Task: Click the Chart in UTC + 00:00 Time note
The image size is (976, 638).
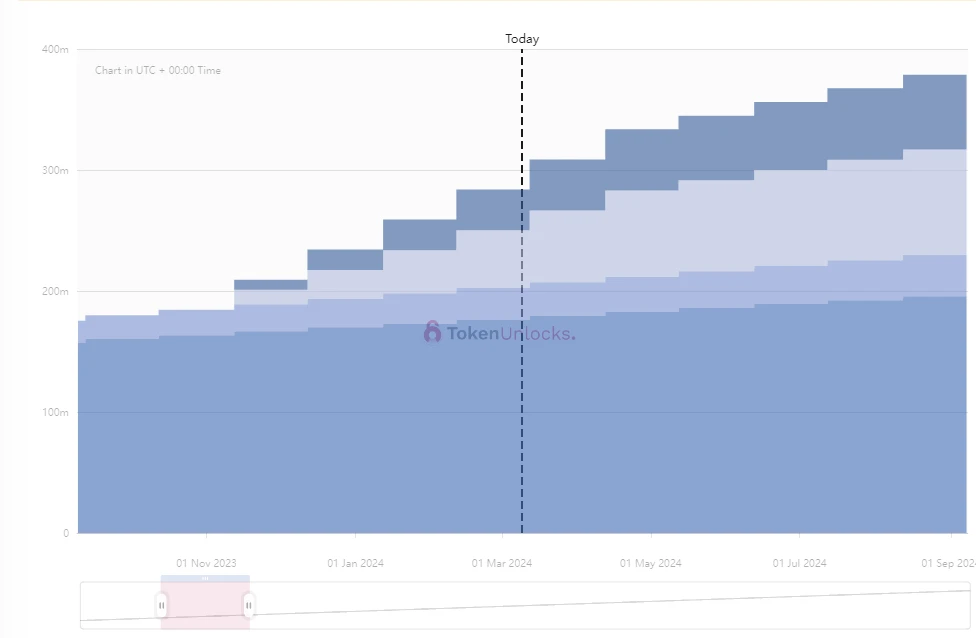Action: click(158, 70)
